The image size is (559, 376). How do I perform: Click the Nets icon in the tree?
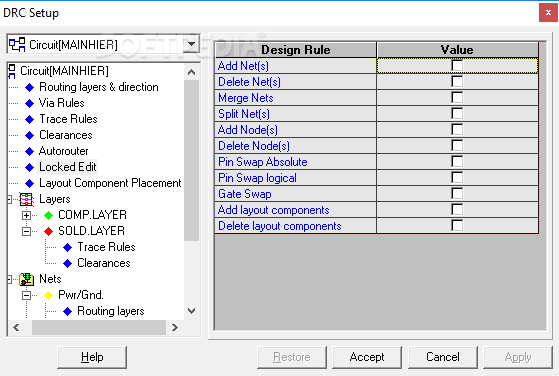tap(27, 279)
